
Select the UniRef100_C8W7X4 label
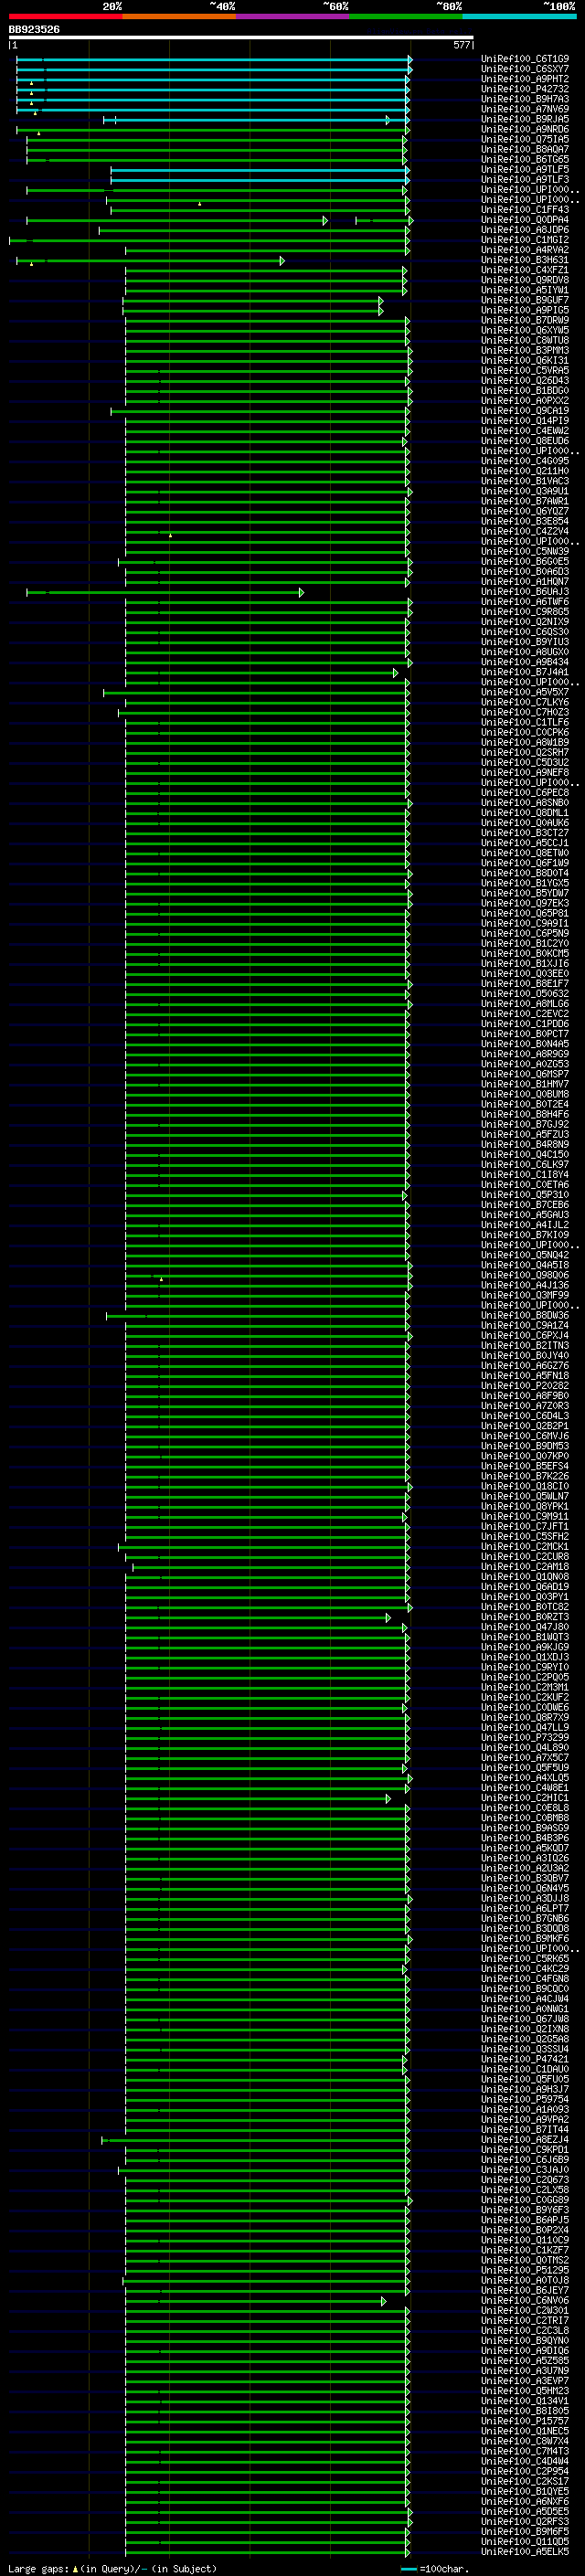coord(525,2441)
